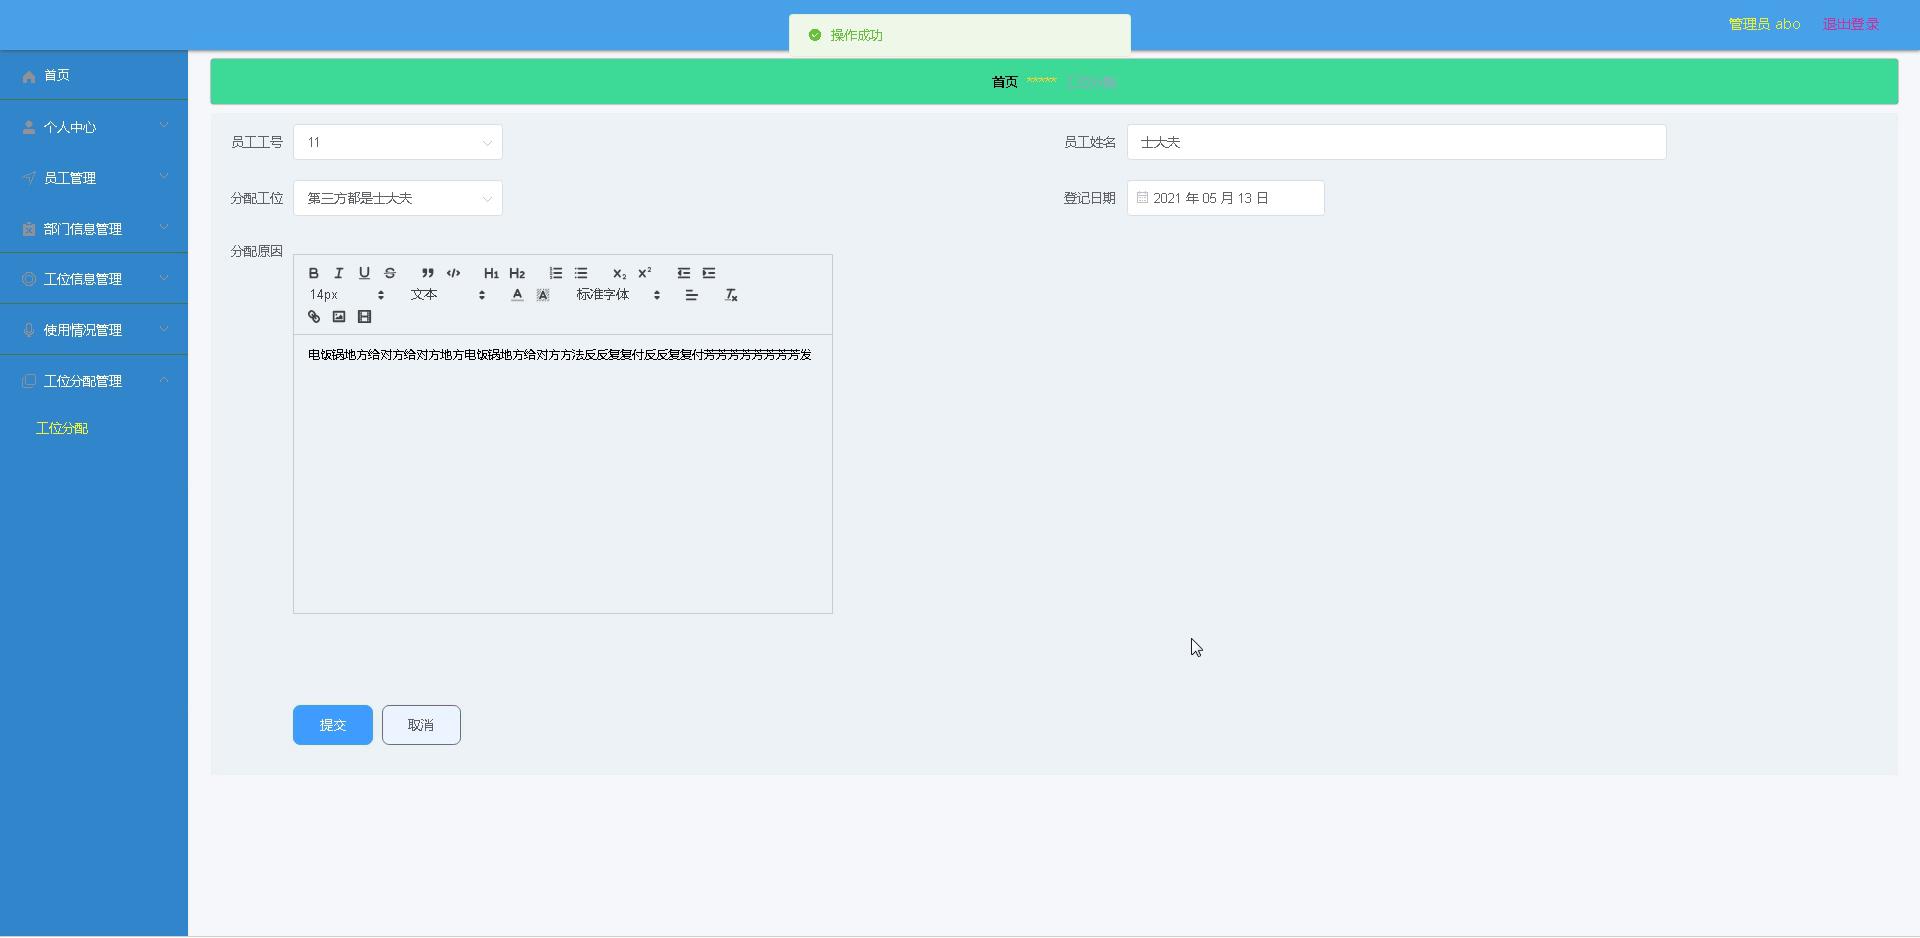Click the superscript icon
The width and height of the screenshot is (1920, 938).
tap(645, 273)
